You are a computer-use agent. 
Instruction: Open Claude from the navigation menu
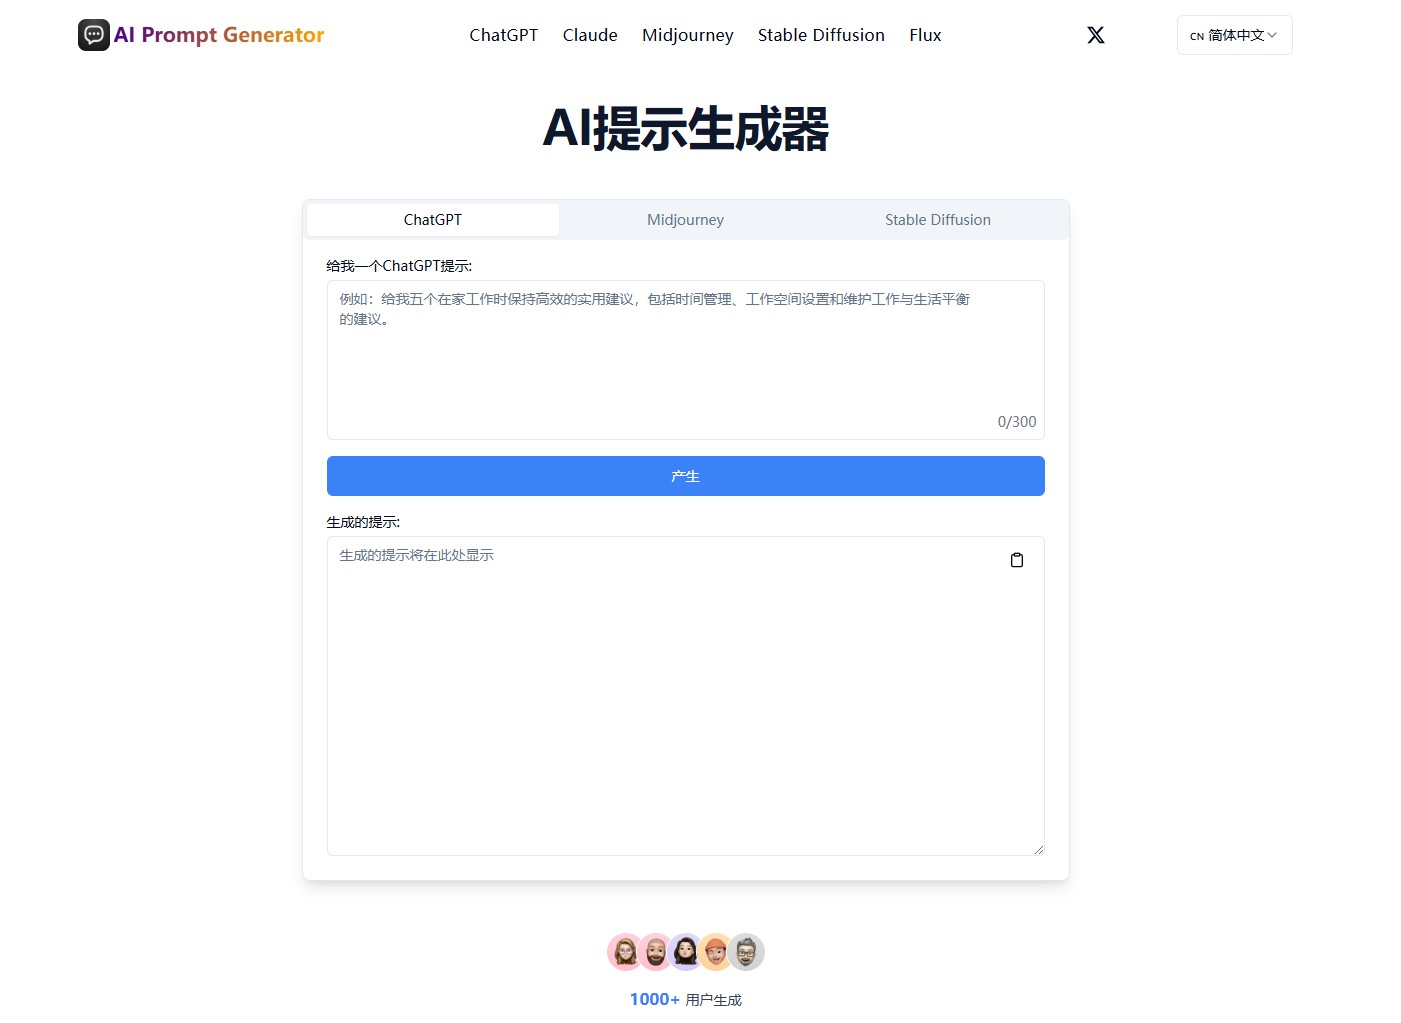pyautogui.click(x=589, y=34)
